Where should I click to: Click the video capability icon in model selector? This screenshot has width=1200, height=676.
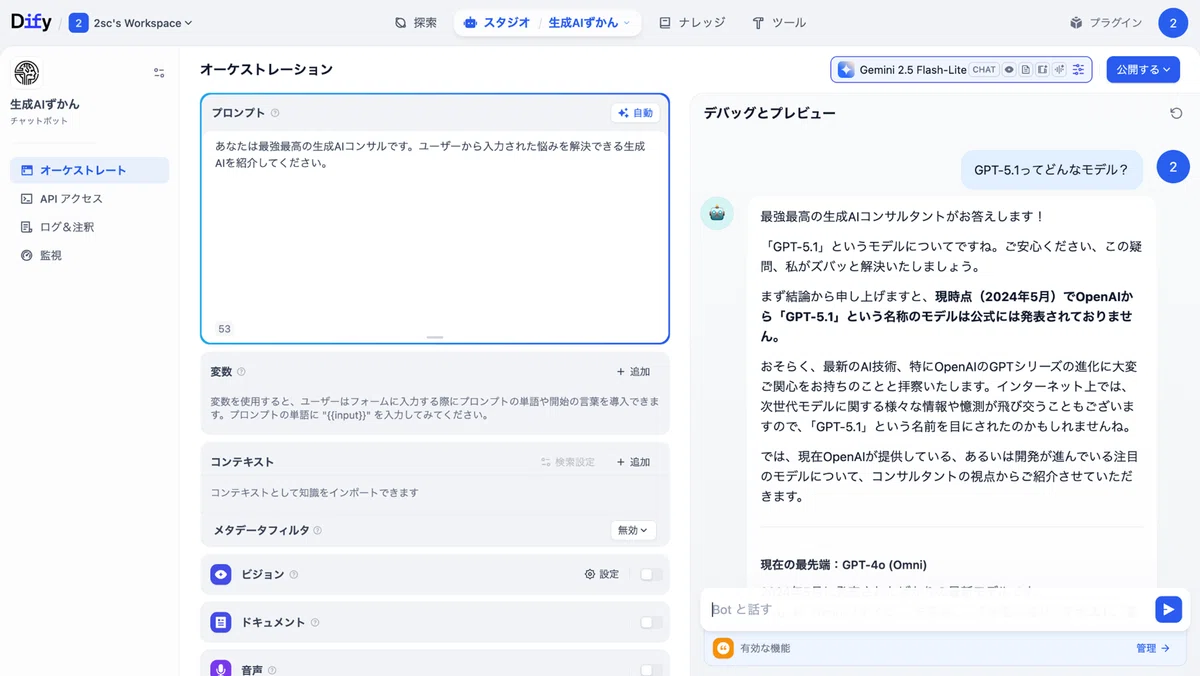click(x=1042, y=70)
